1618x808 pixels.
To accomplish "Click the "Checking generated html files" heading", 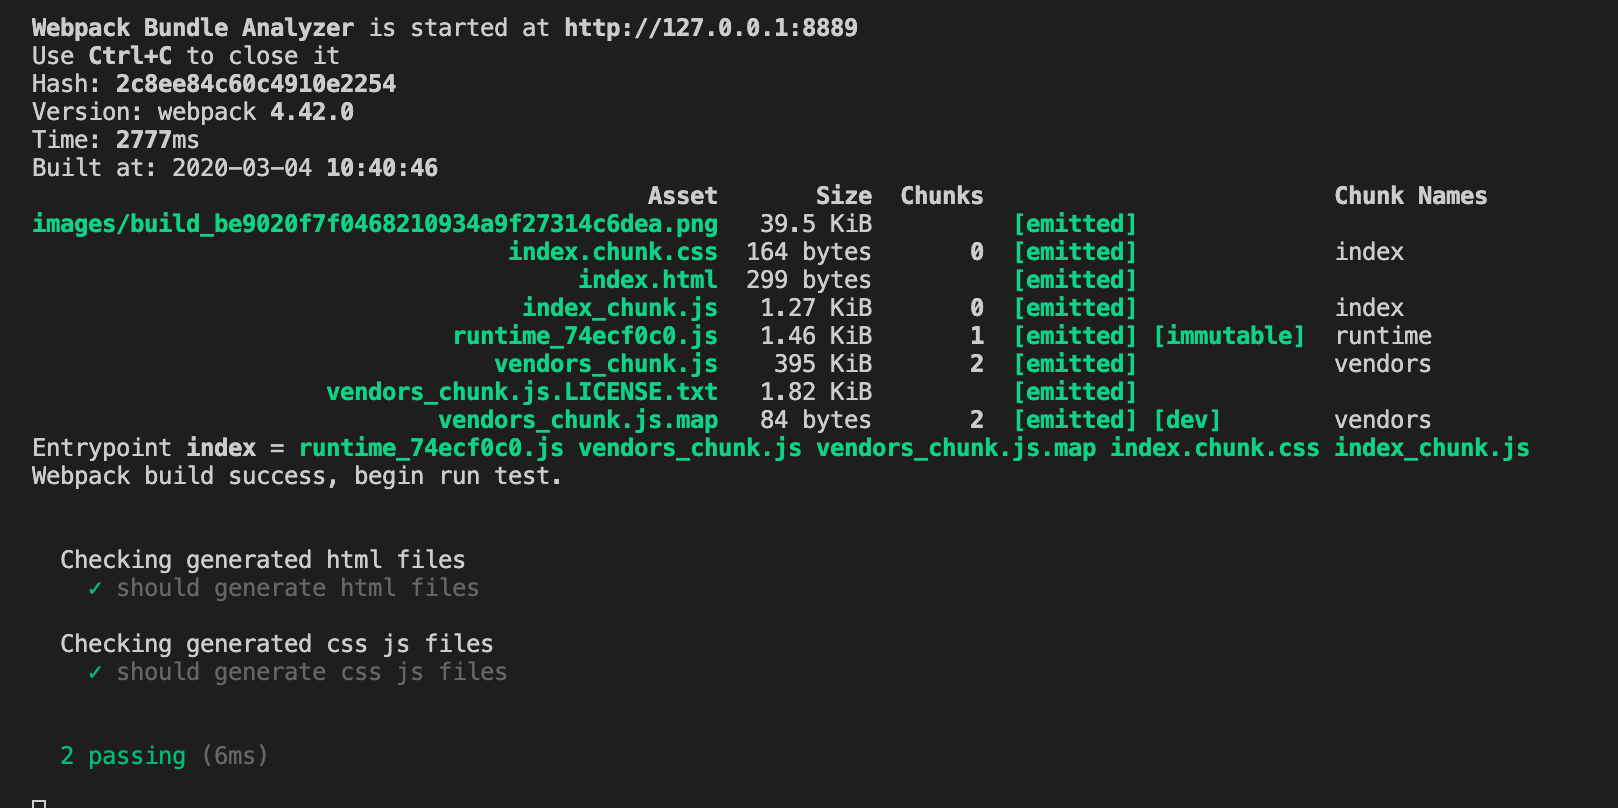I will point(262,560).
